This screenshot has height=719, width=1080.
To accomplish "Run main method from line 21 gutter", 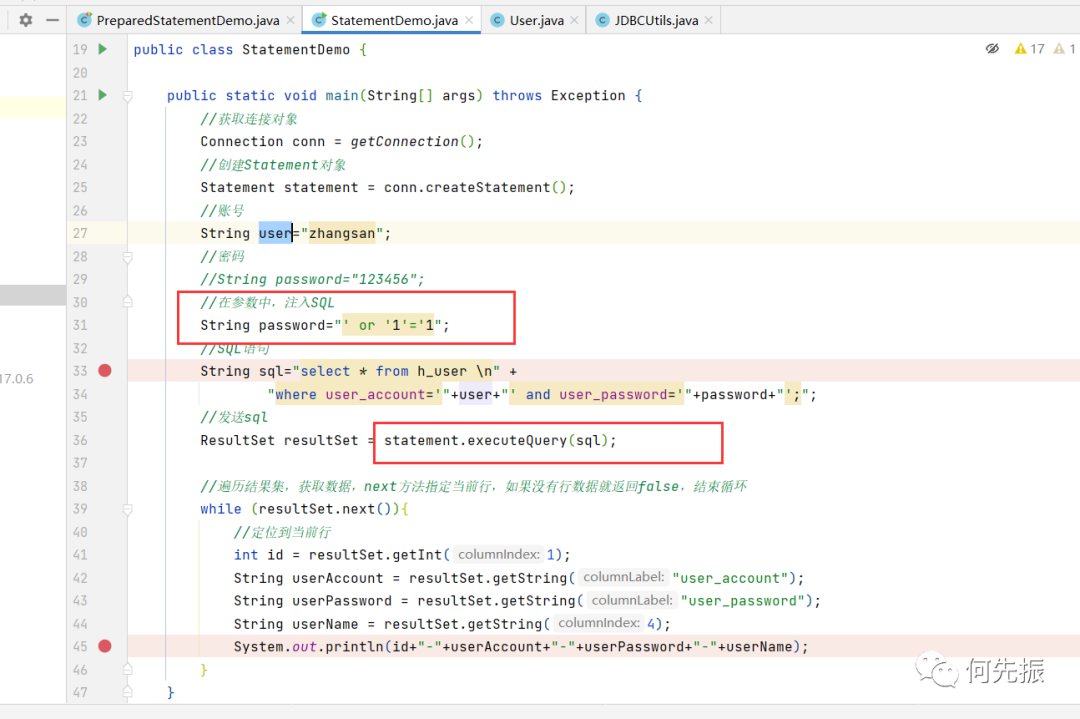I will 103,95.
